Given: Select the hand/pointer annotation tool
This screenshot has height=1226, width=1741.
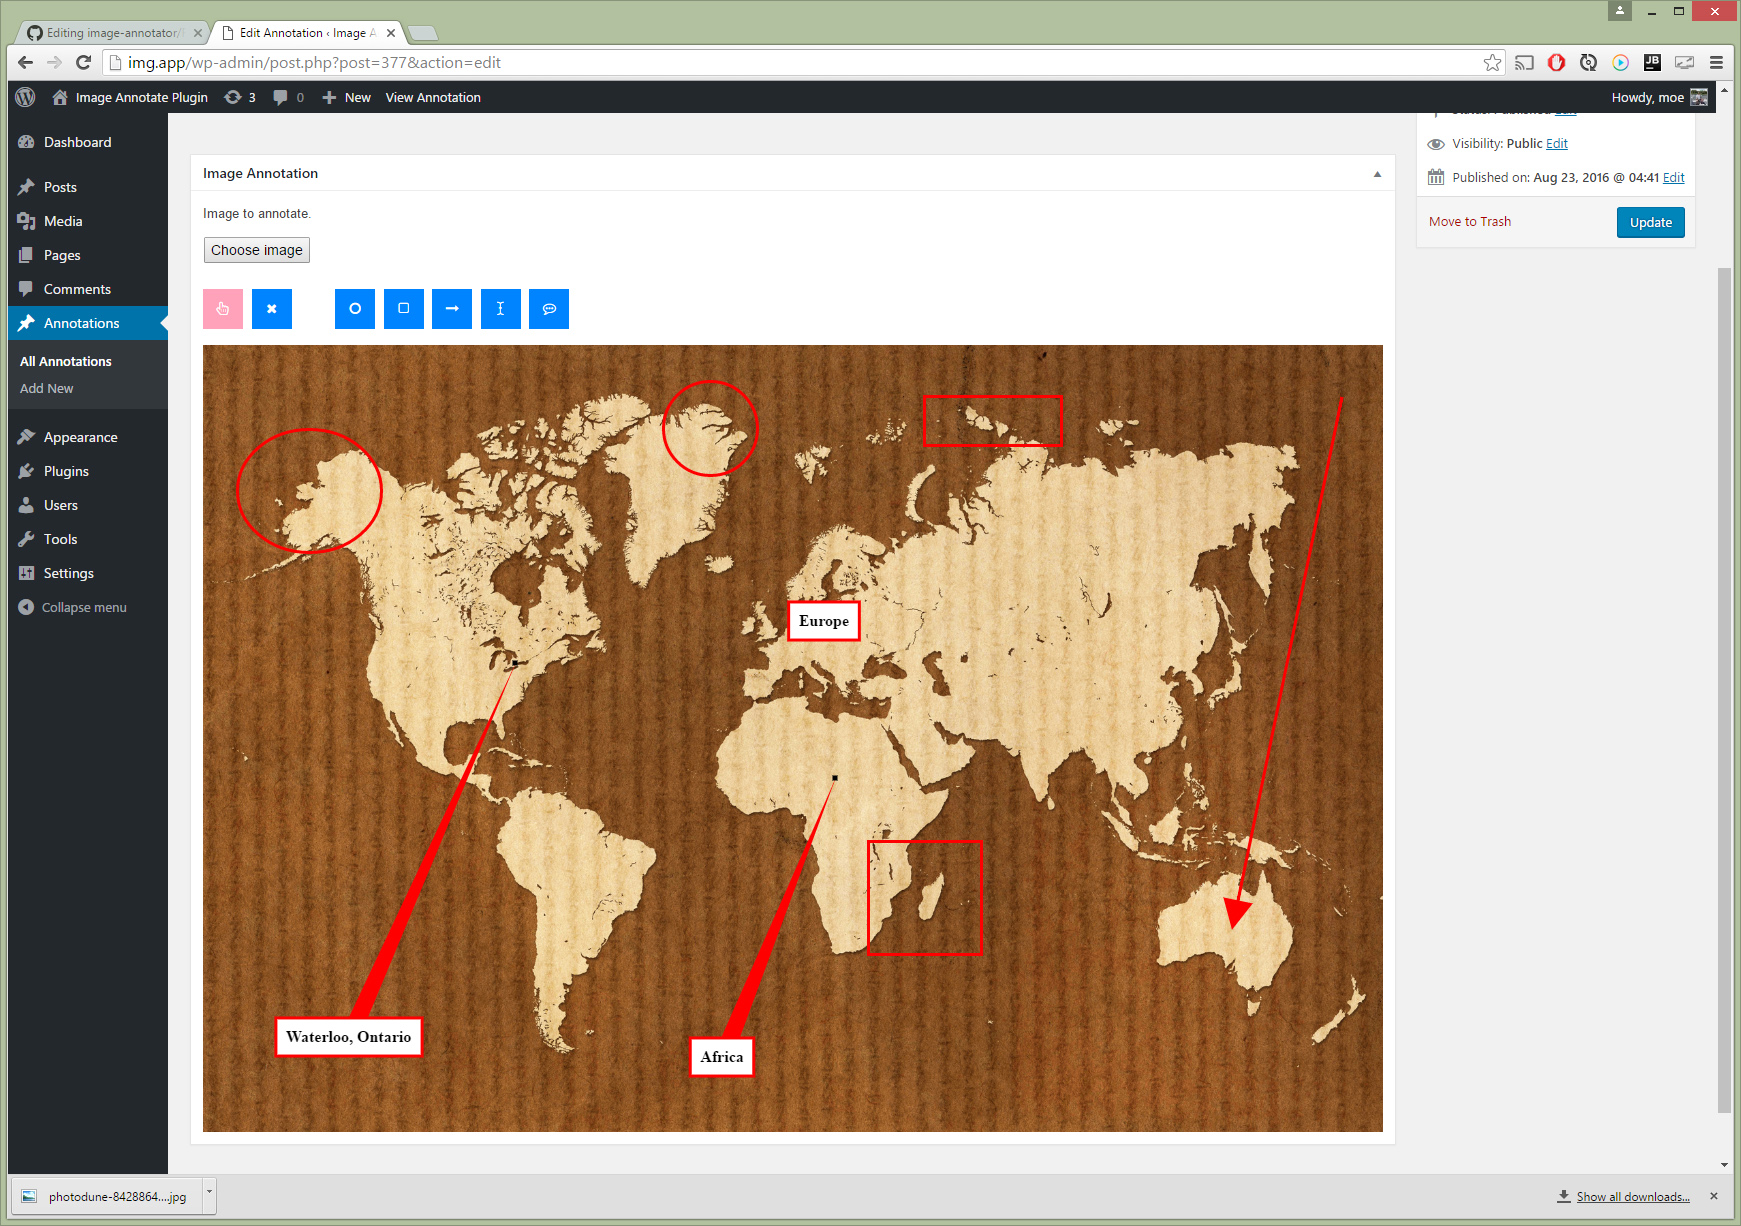Looking at the screenshot, I should 223,309.
